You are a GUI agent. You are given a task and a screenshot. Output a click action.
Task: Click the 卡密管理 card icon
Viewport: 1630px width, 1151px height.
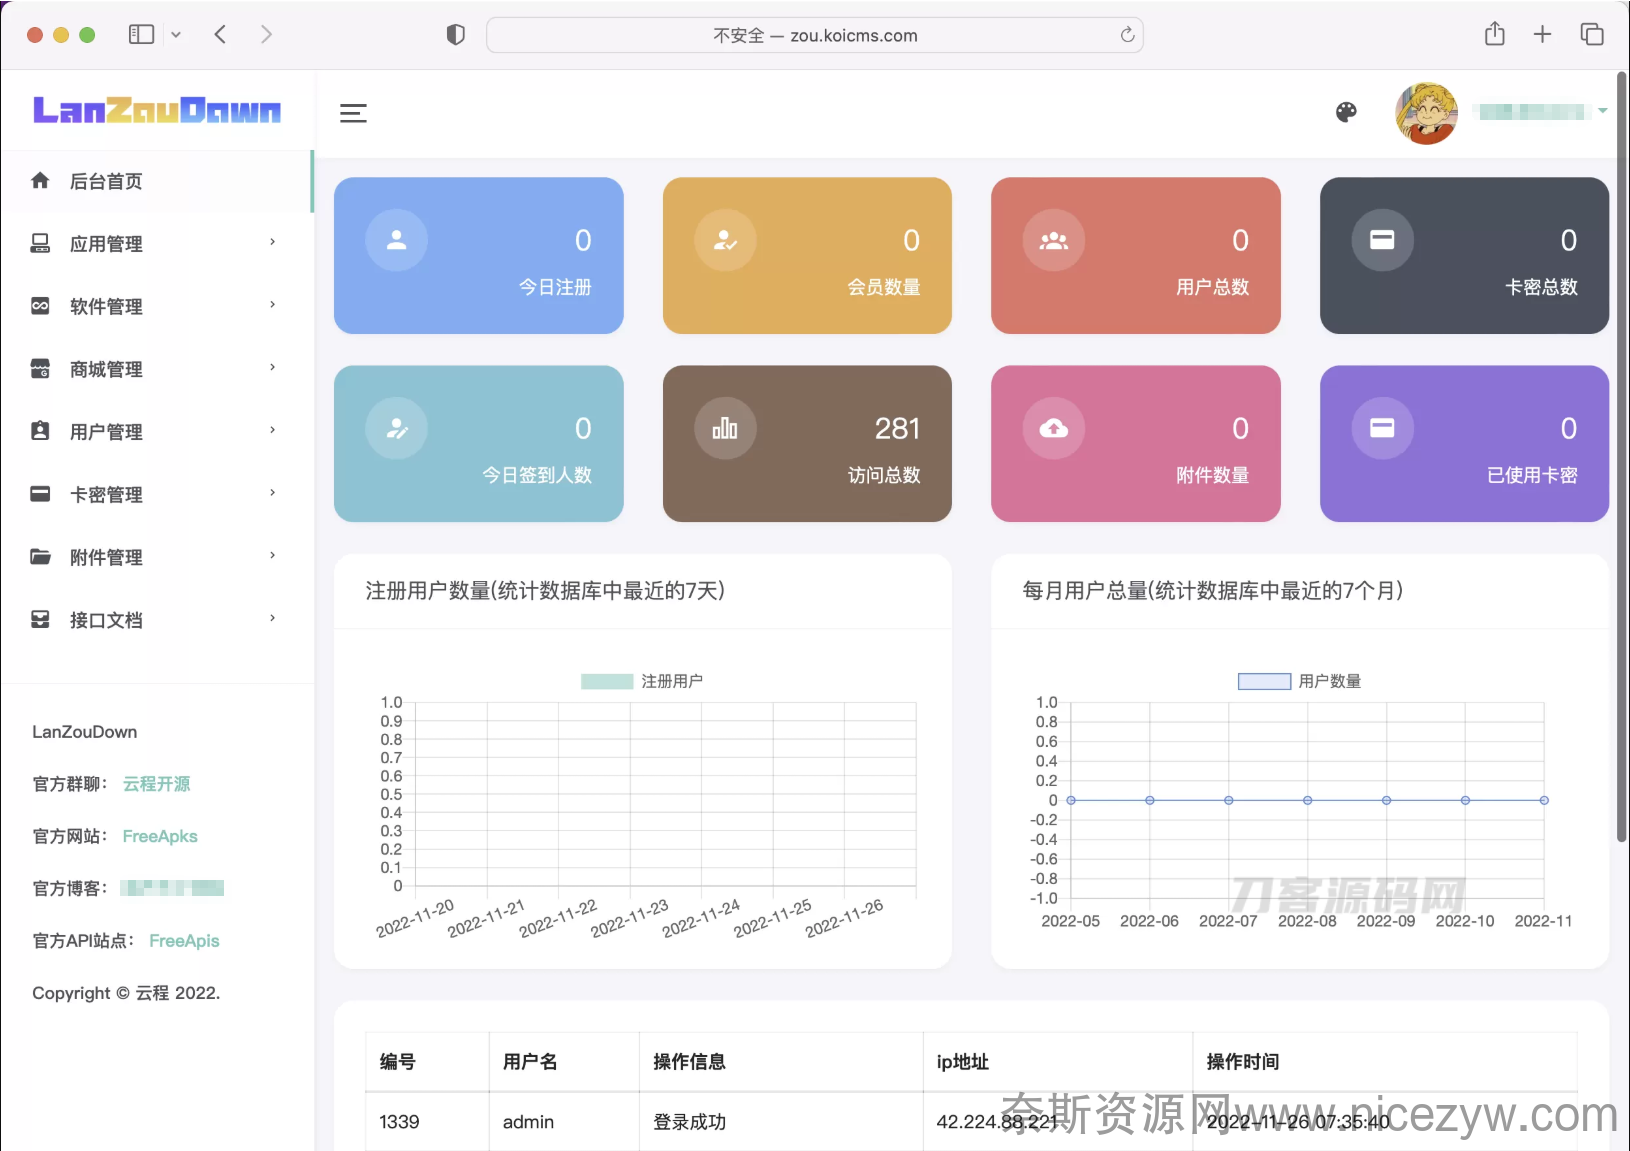(x=40, y=494)
